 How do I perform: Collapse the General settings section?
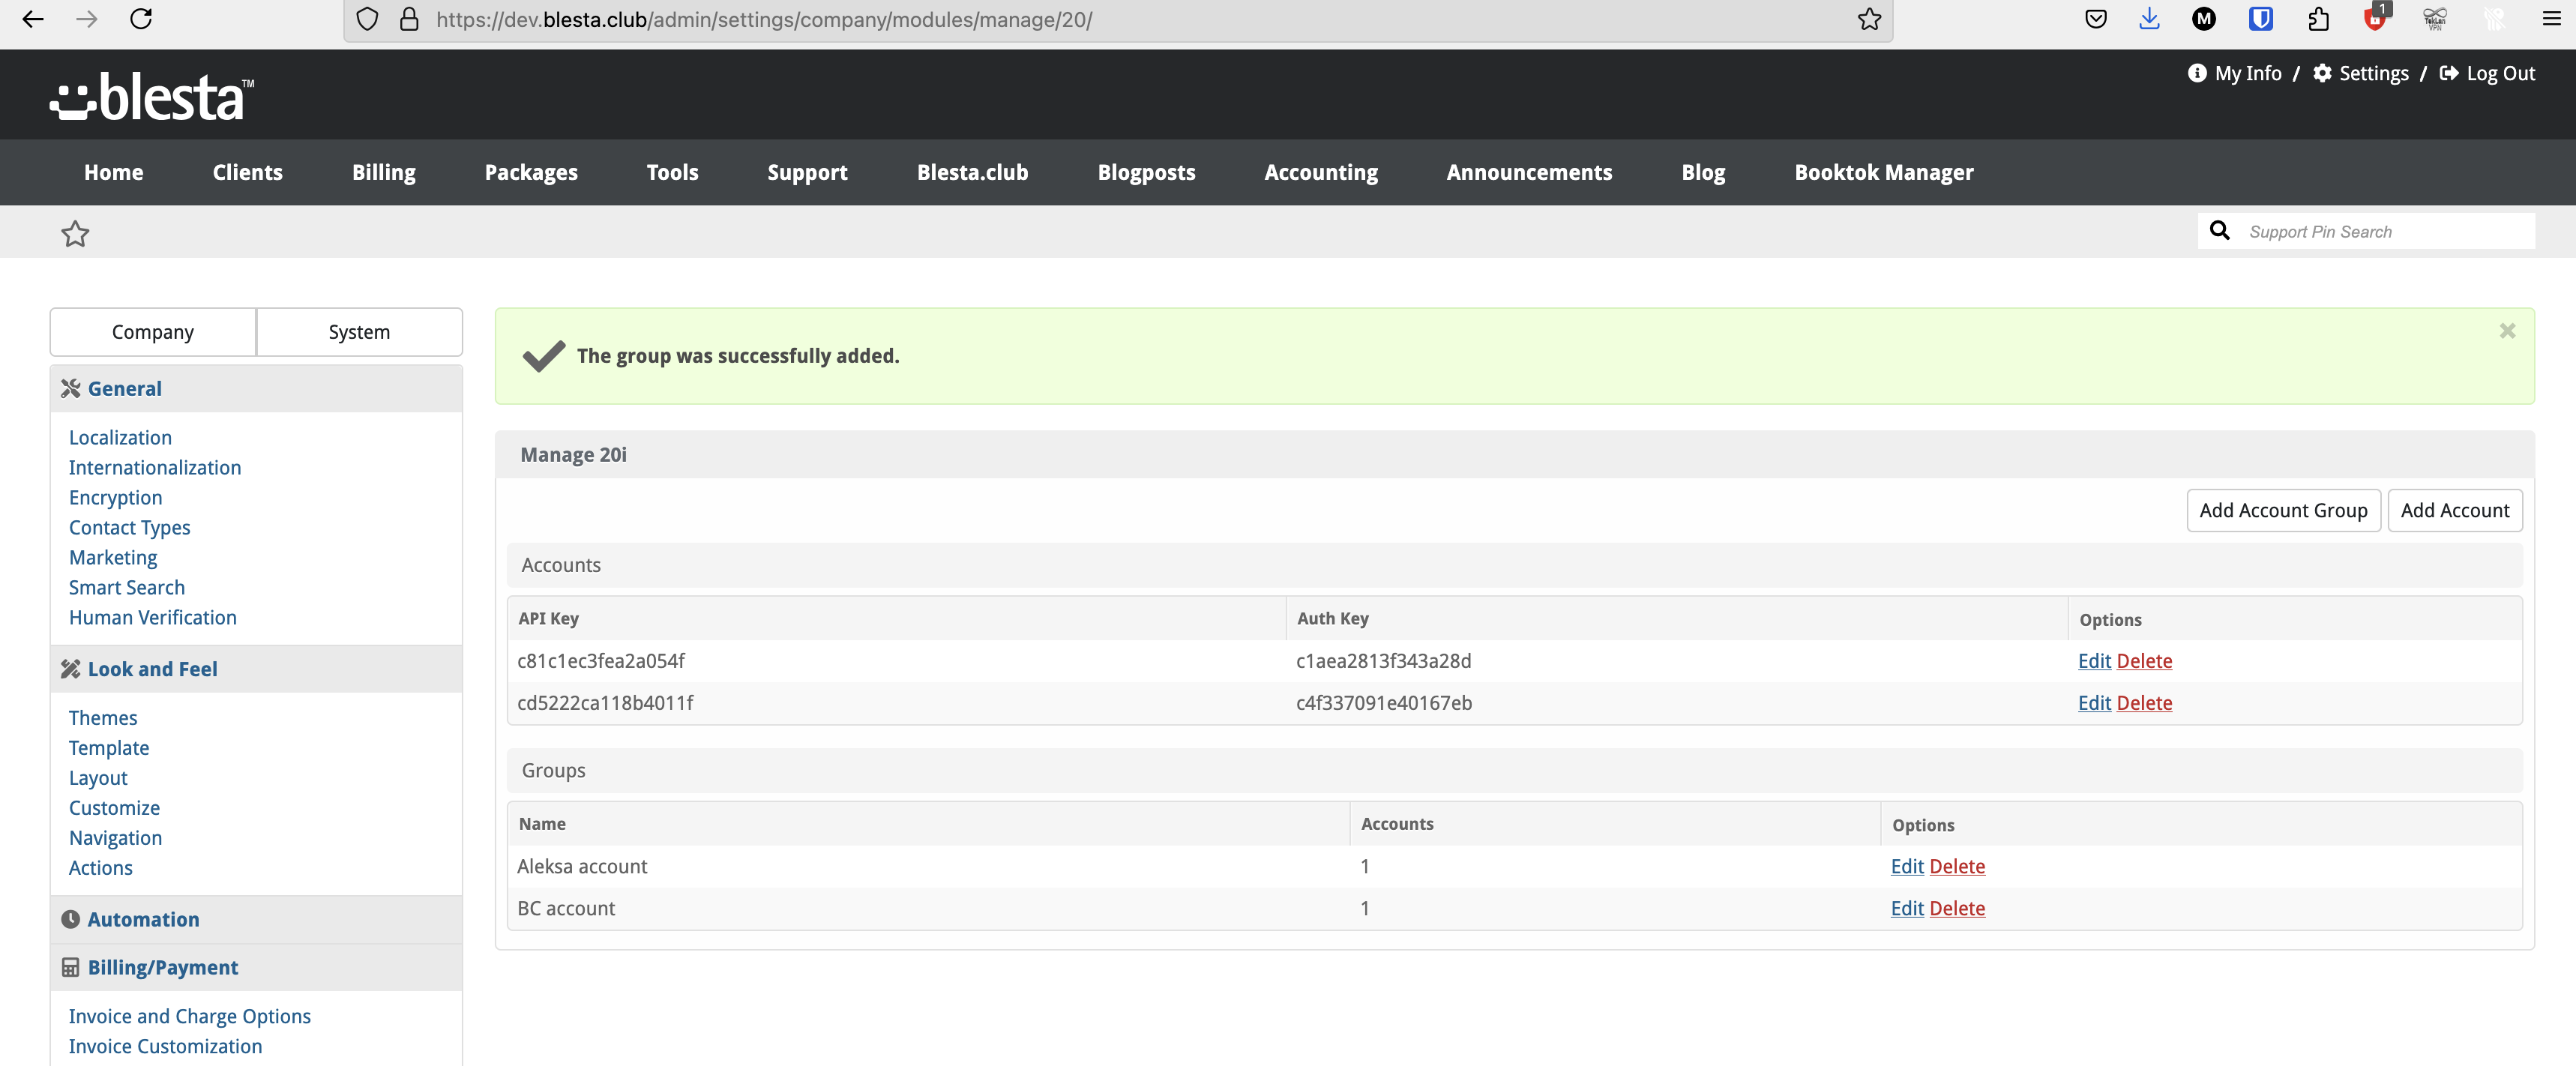click(x=256, y=389)
